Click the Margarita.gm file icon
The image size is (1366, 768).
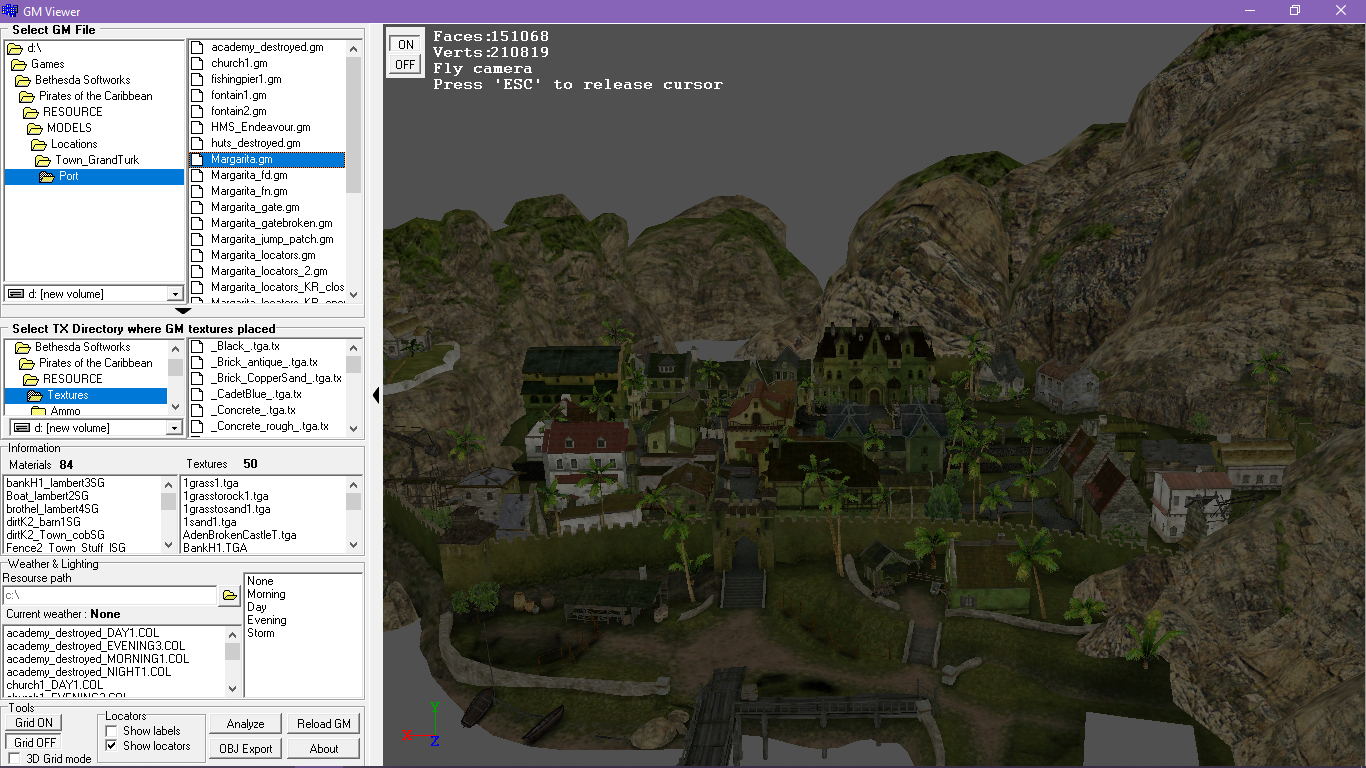point(197,159)
